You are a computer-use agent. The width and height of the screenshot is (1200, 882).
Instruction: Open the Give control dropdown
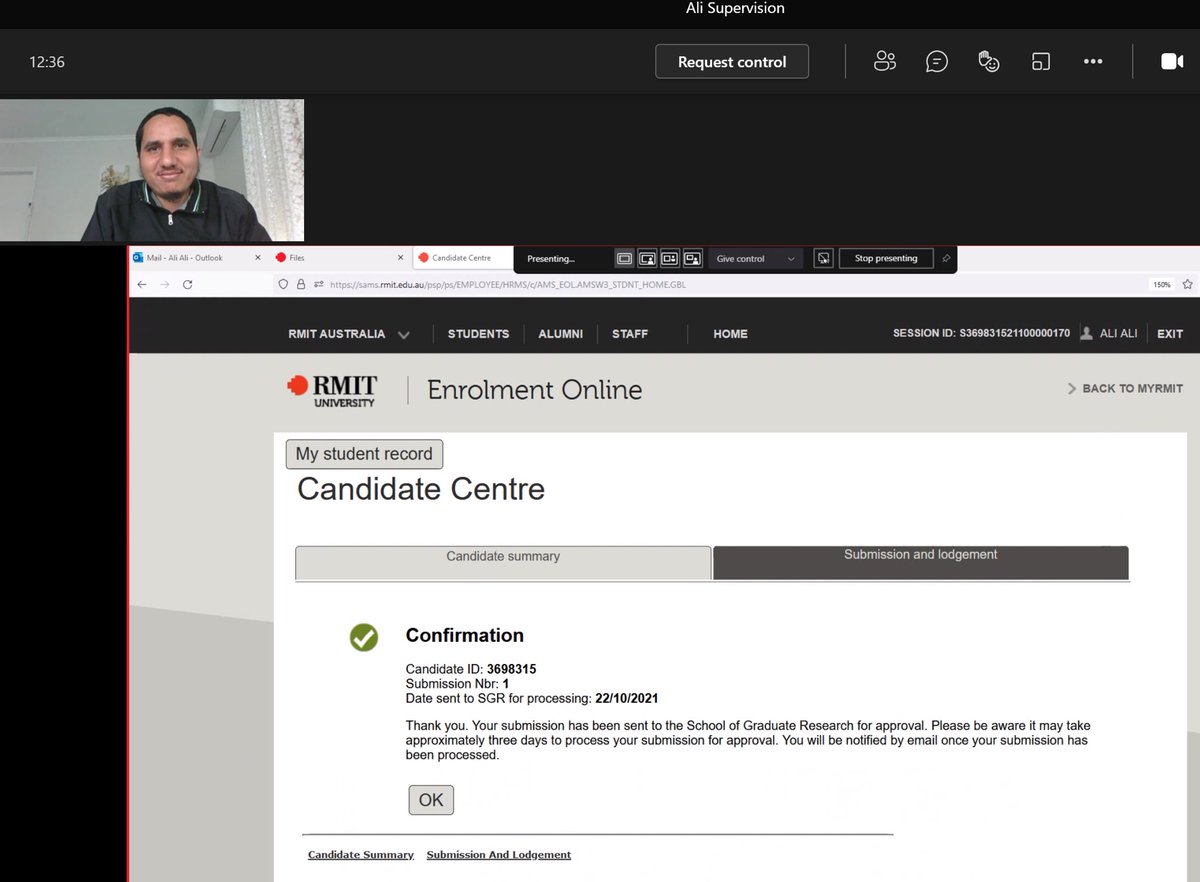click(755, 258)
